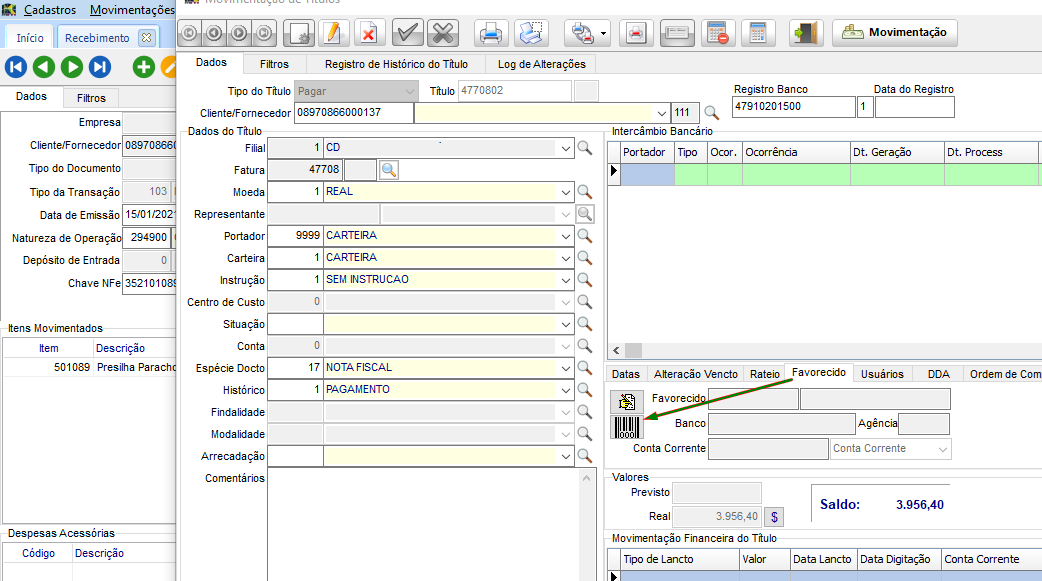
Task: Switch to the Log de Alterações tab
Action: click(541, 64)
